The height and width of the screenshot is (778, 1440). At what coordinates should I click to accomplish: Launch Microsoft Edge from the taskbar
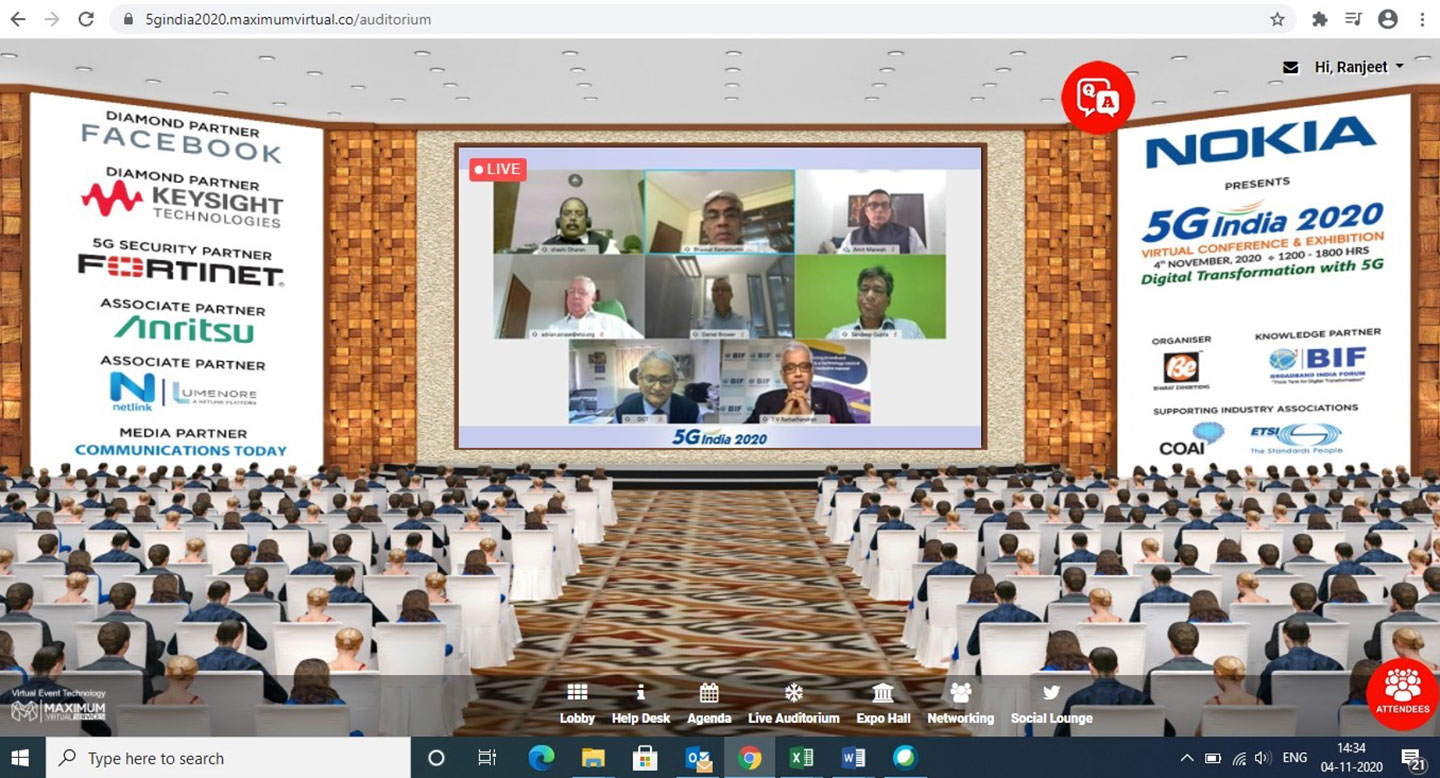tap(541, 758)
